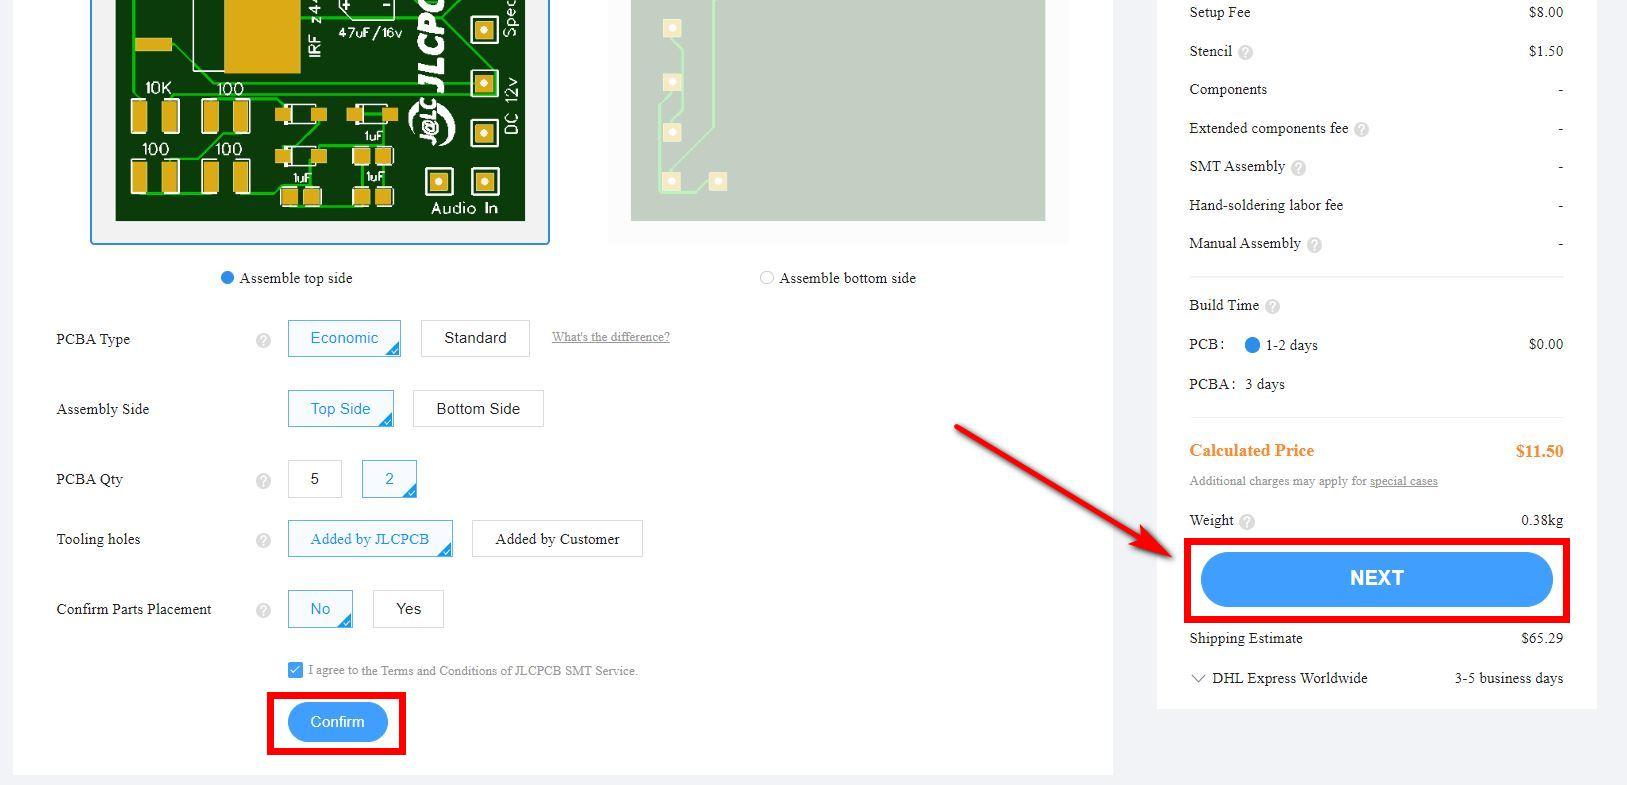This screenshot has height=785, width=1627.
Task: Set PCBA quantity to 5
Action: (314, 479)
